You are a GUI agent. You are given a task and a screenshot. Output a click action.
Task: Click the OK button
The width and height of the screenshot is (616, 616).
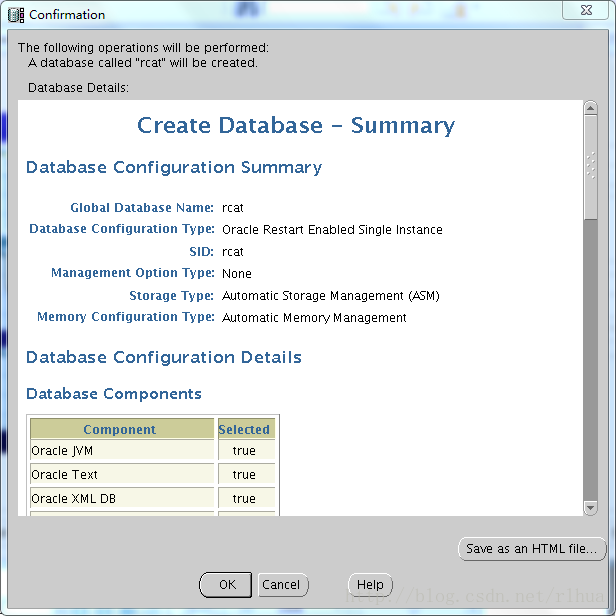pos(226,585)
